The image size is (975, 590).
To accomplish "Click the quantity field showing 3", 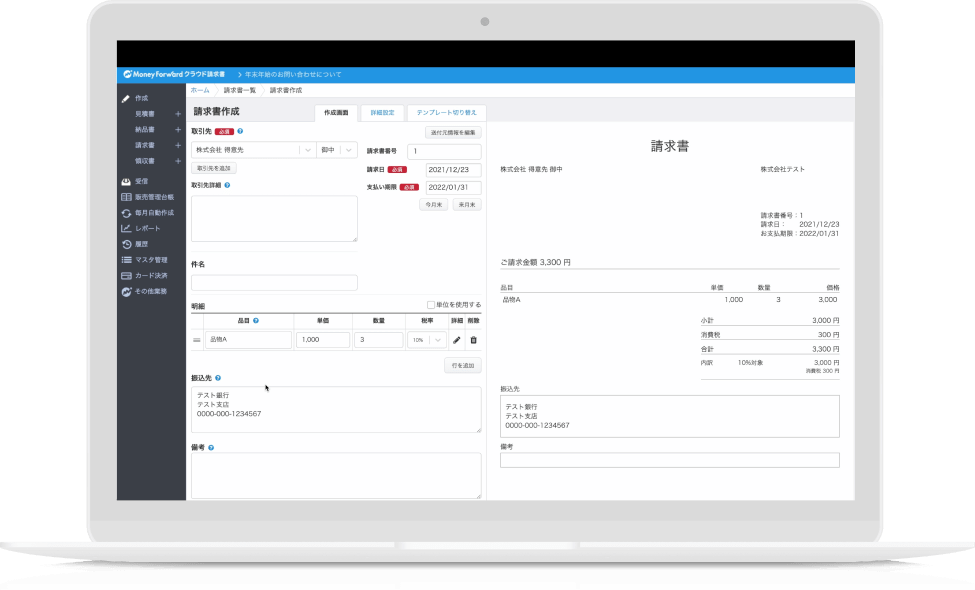I will 379,339.
